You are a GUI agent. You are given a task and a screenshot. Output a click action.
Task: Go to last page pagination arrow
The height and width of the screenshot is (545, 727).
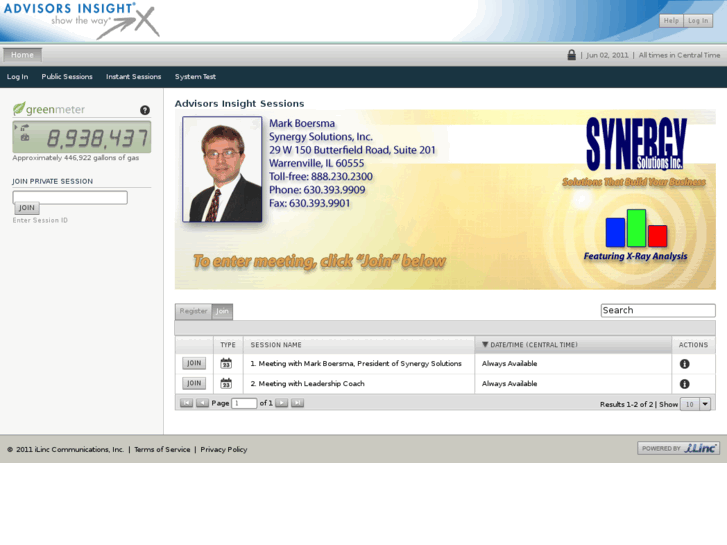click(297, 403)
